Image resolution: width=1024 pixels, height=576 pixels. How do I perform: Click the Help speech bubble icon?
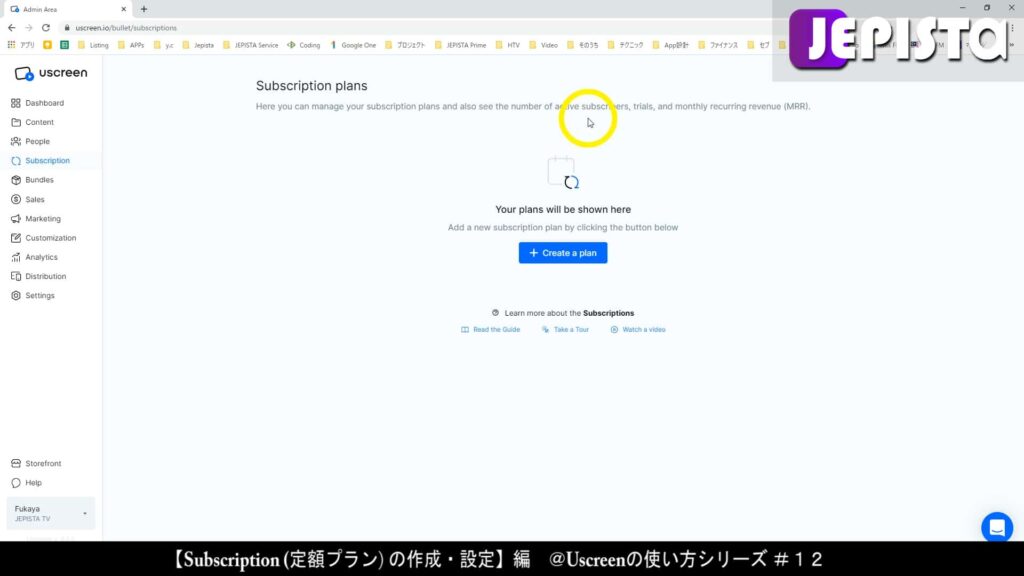click(x=16, y=483)
